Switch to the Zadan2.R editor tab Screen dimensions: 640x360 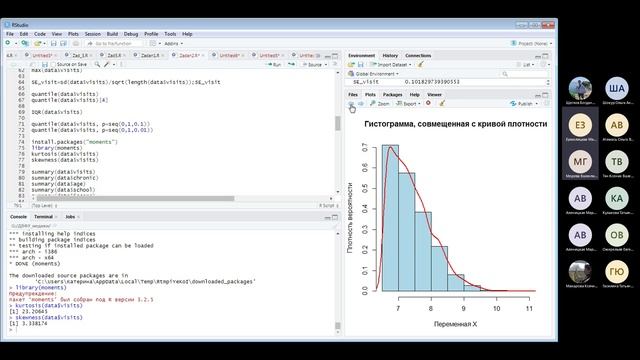(189, 55)
